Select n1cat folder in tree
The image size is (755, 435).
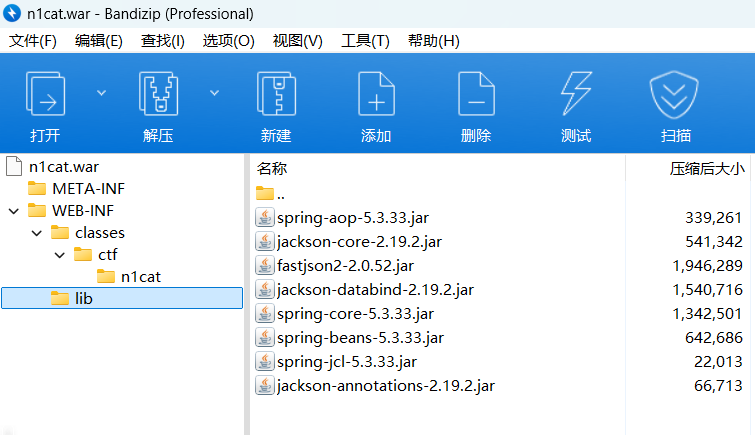tap(141, 276)
